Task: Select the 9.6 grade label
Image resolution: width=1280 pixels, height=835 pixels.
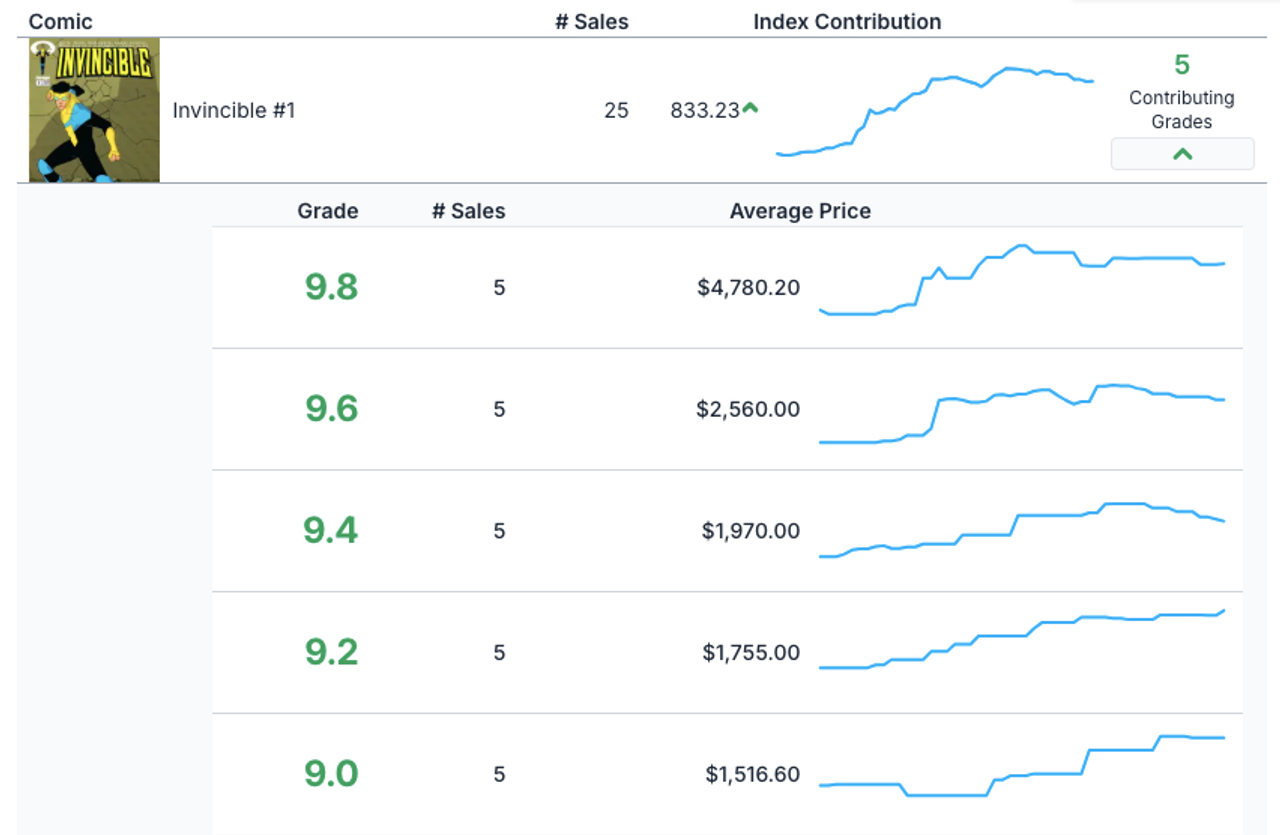Action: [x=331, y=409]
